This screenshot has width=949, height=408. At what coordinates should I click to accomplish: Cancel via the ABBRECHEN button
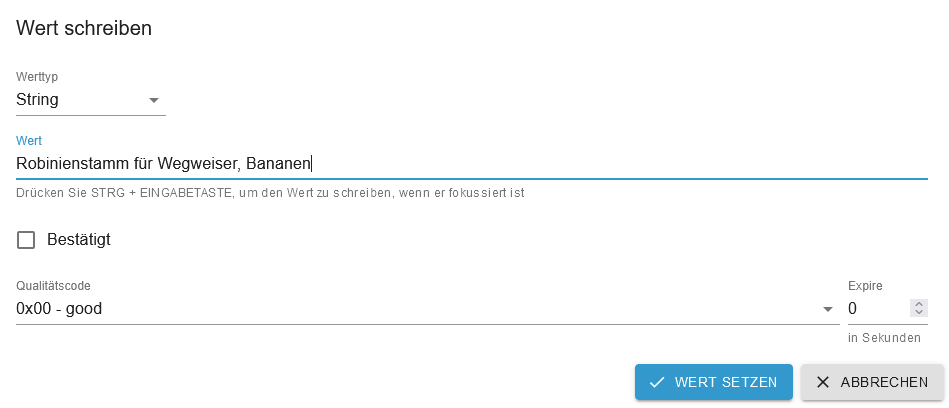coord(873,382)
